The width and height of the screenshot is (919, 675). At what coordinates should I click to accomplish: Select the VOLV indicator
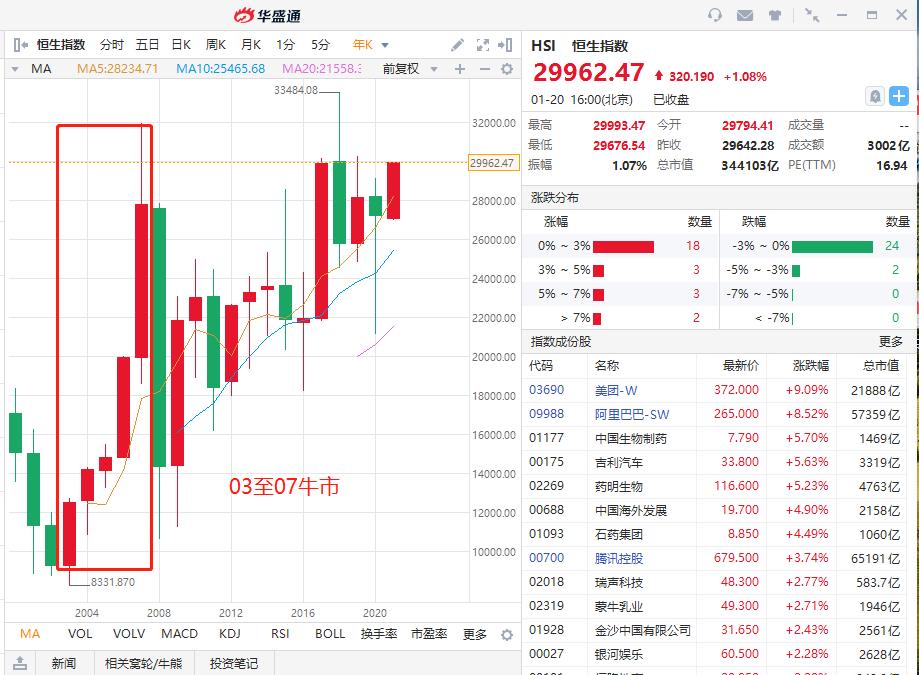(x=129, y=634)
